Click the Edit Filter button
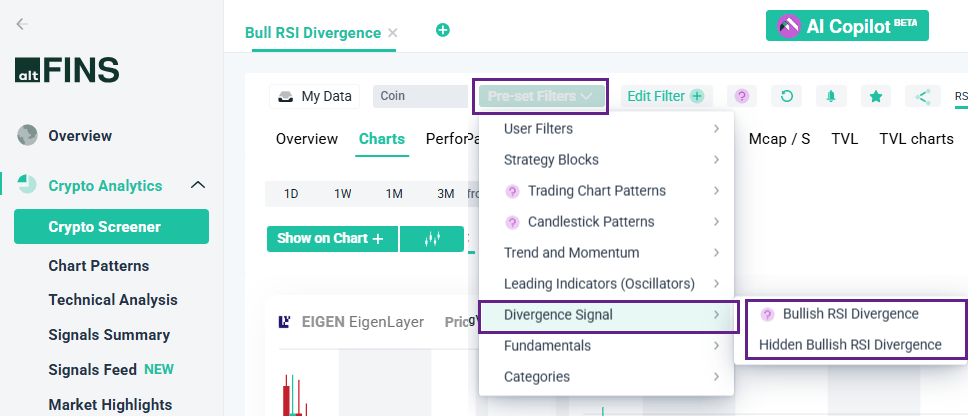The height and width of the screenshot is (416, 968). tap(664, 96)
